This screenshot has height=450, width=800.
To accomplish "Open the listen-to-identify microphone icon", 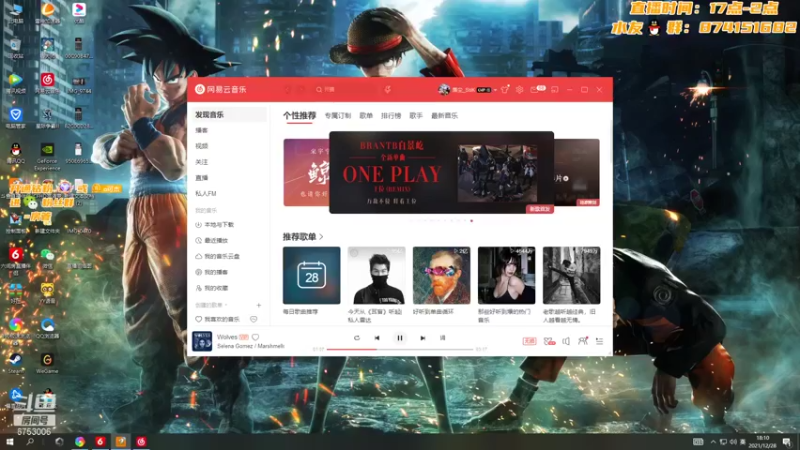I will point(388,90).
